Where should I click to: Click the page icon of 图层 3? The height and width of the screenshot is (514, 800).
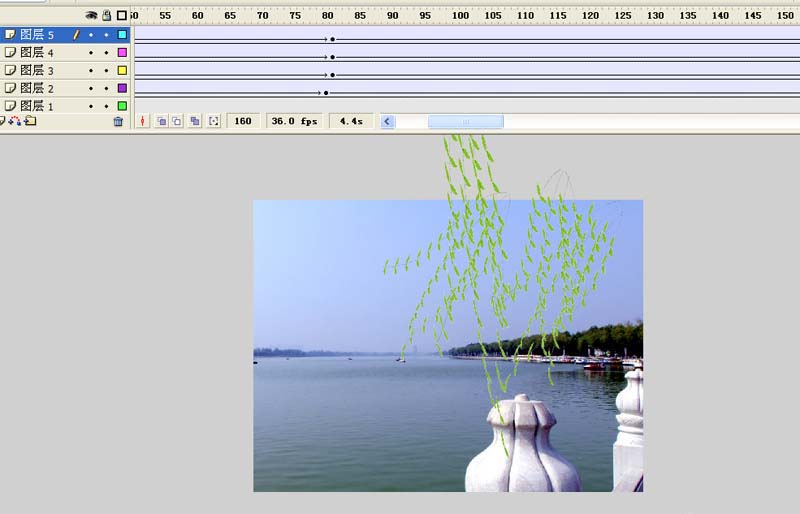coord(10,70)
